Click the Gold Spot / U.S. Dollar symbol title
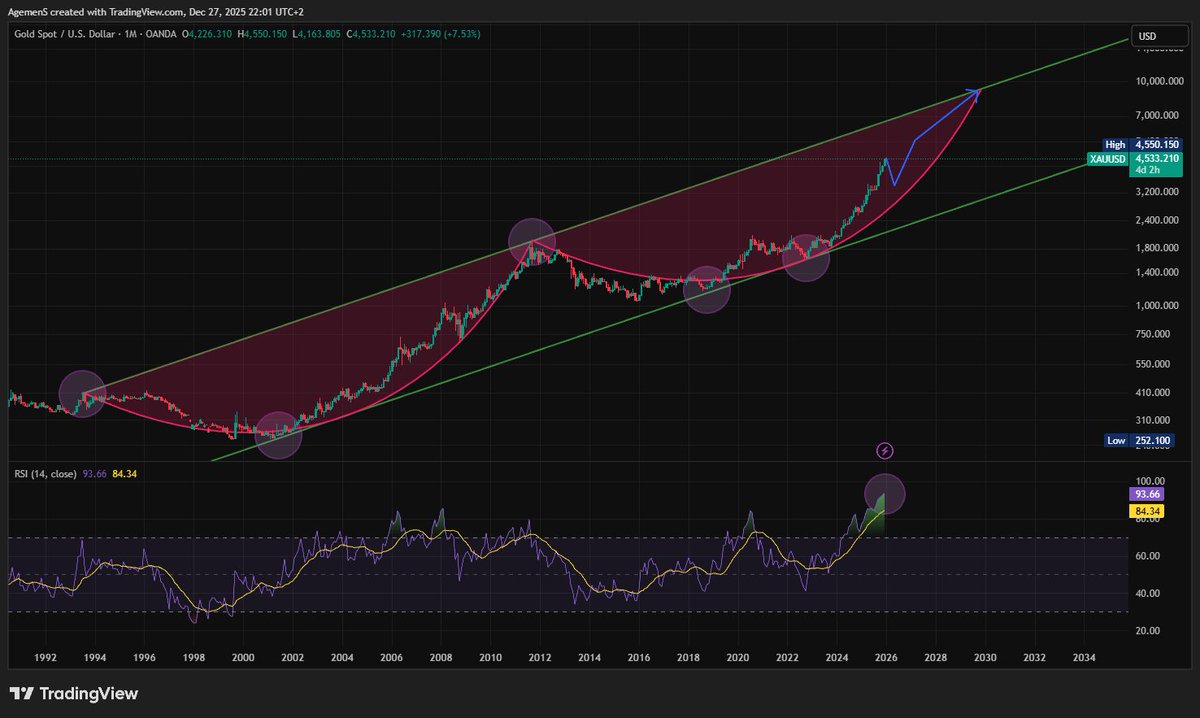This screenshot has height=718, width=1200. point(66,33)
